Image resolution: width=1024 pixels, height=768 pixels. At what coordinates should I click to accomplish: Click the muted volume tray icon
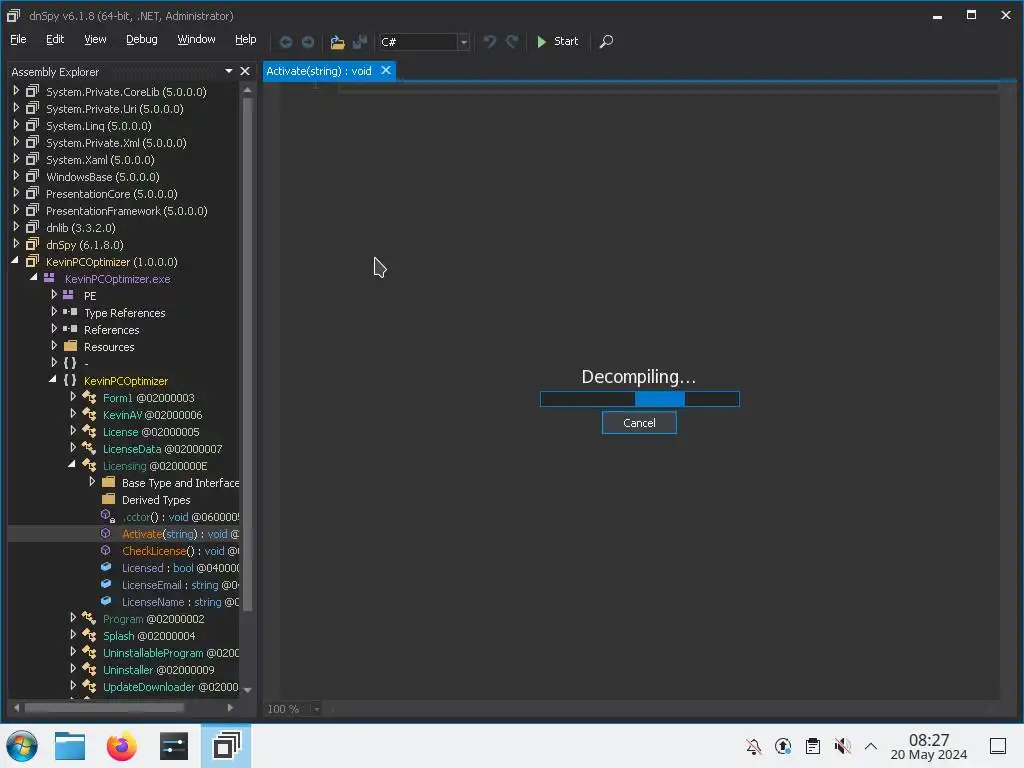pyautogui.click(x=842, y=746)
